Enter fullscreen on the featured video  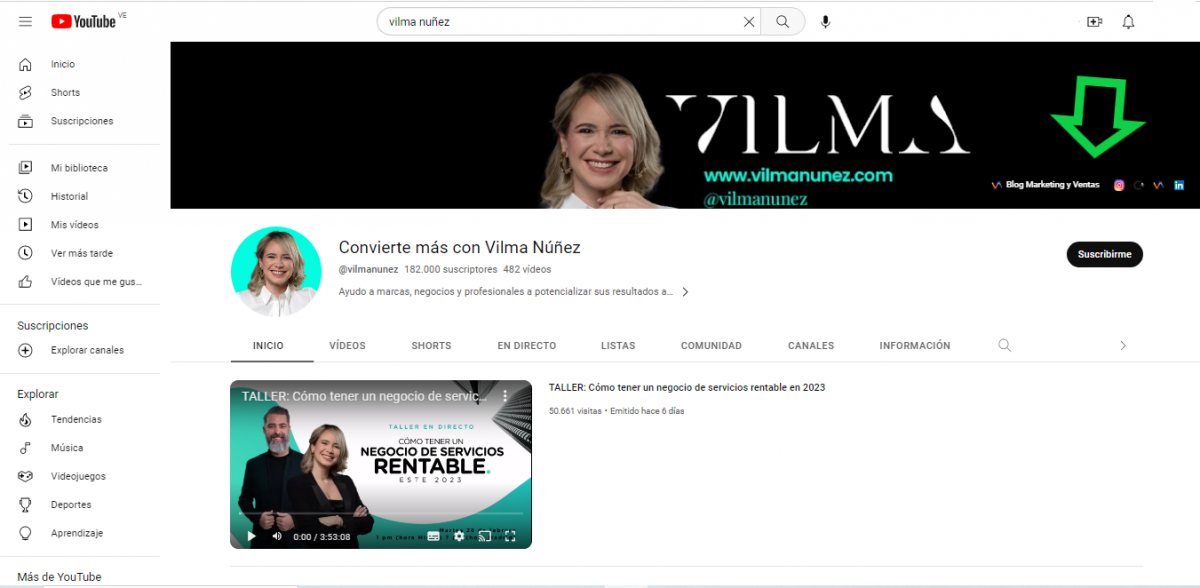point(510,537)
